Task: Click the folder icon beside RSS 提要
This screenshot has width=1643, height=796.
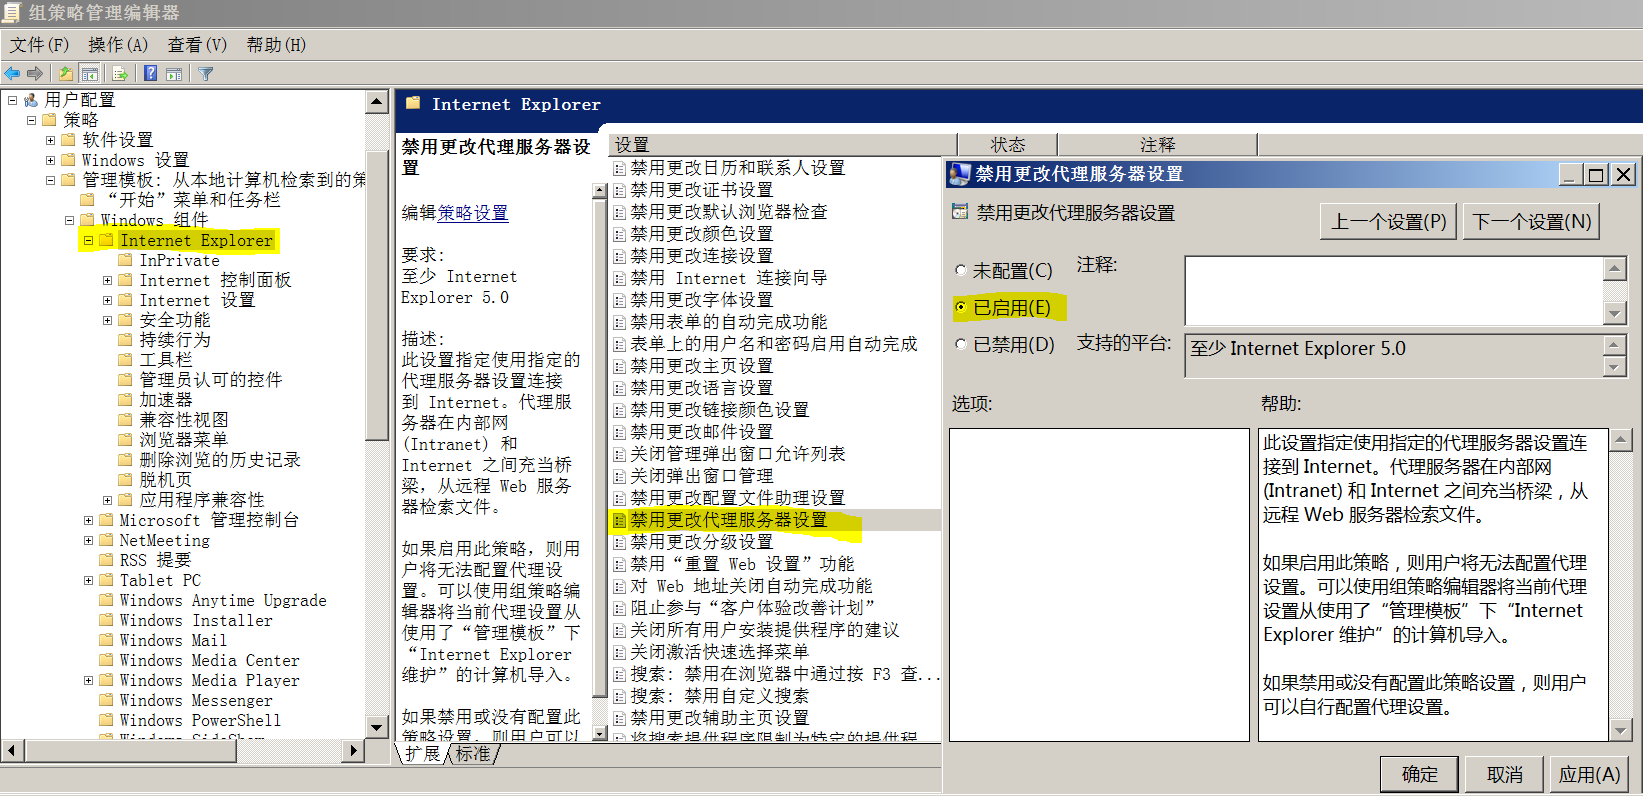Action: [x=106, y=560]
